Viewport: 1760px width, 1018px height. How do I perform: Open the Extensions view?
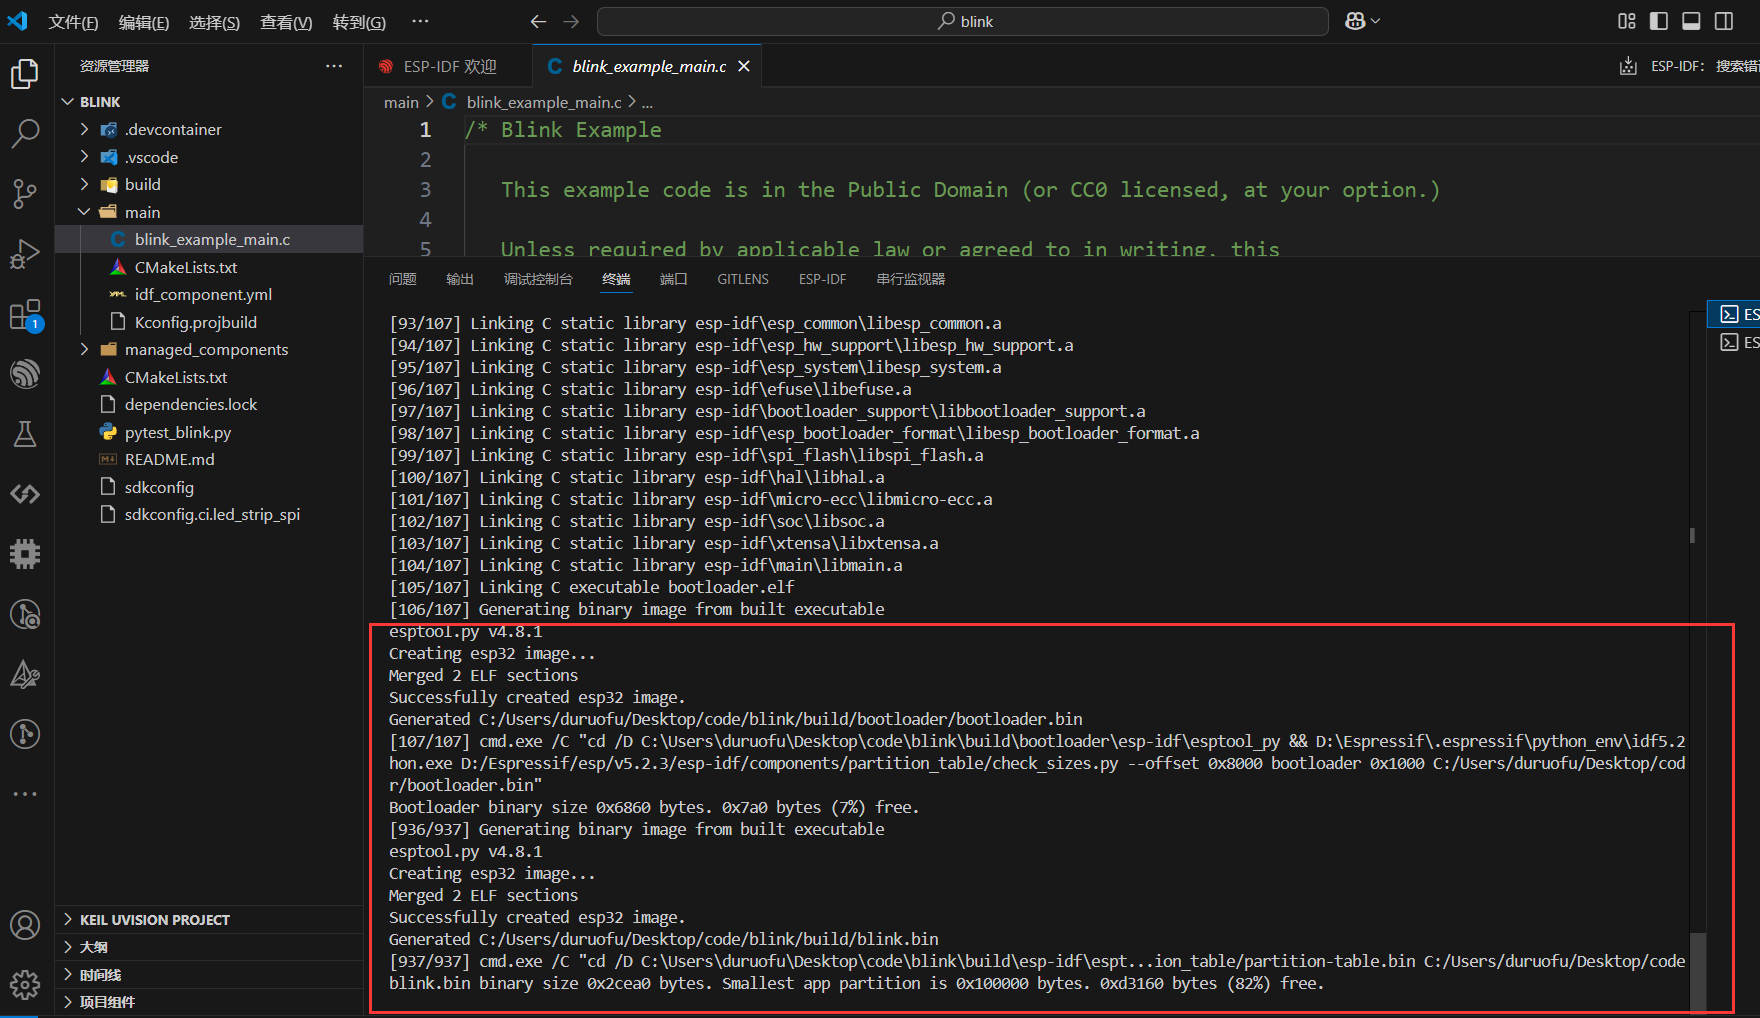pyautogui.click(x=25, y=315)
